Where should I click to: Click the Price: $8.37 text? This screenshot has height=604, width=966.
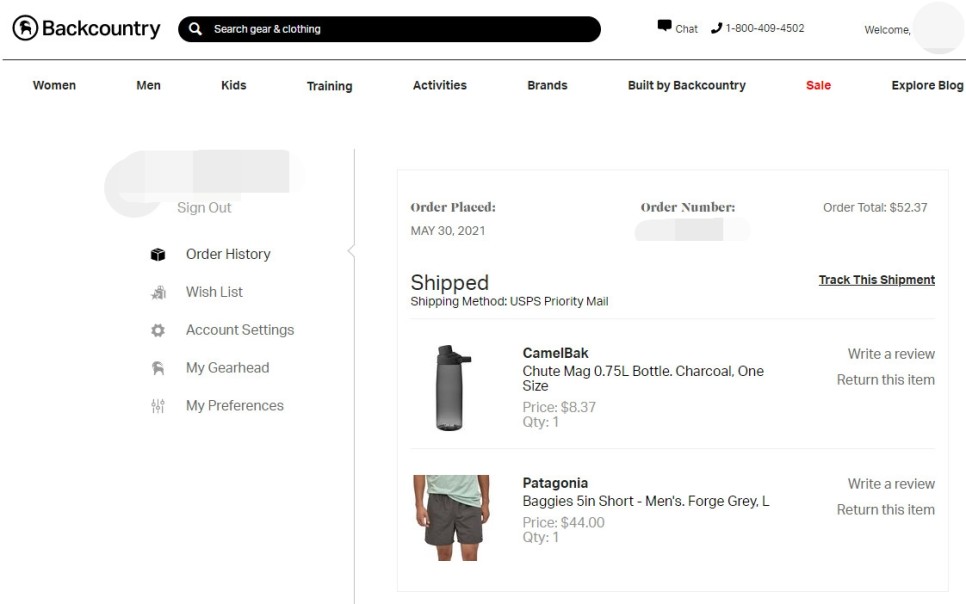coord(559,407)
